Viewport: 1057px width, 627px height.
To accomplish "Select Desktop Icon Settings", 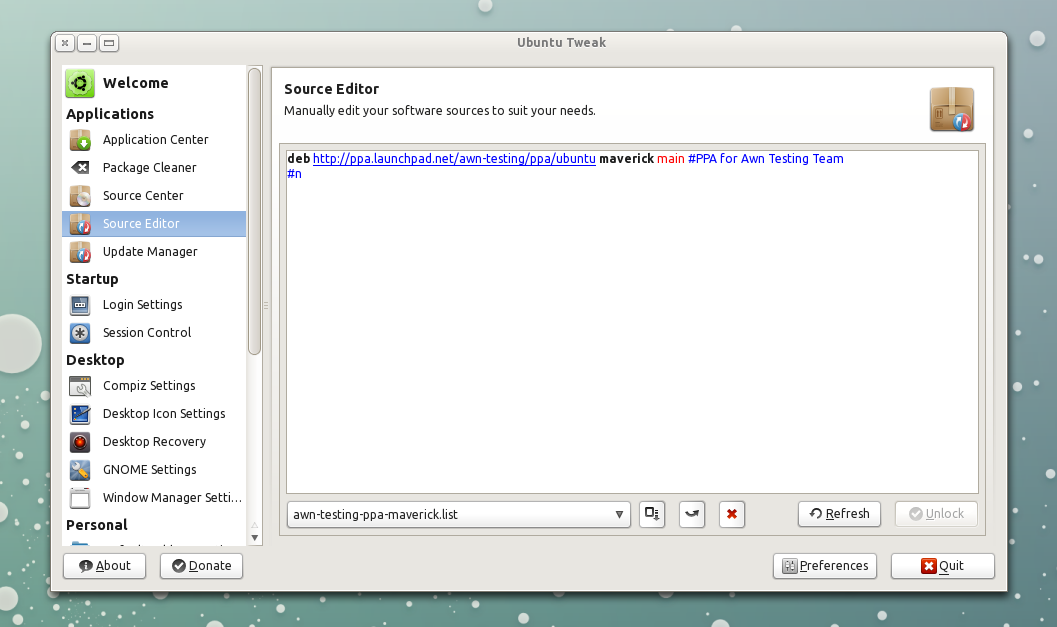I will [154, 413].
